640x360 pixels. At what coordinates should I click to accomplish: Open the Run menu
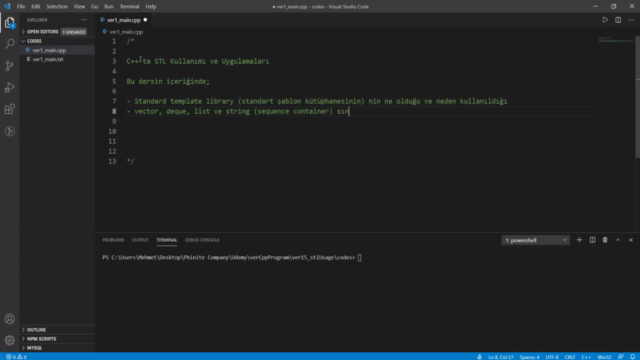[x=109, y=7]
